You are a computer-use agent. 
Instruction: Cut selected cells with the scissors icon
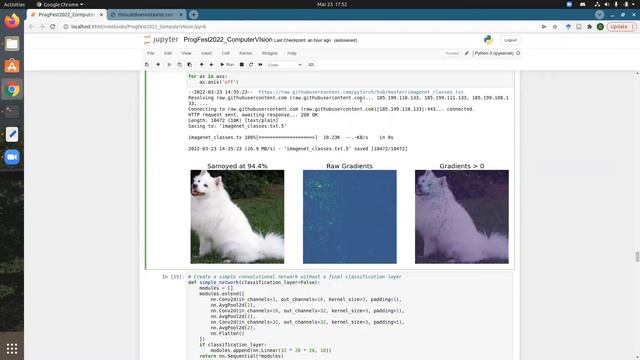pyautogui.click(x=169, y=64)
